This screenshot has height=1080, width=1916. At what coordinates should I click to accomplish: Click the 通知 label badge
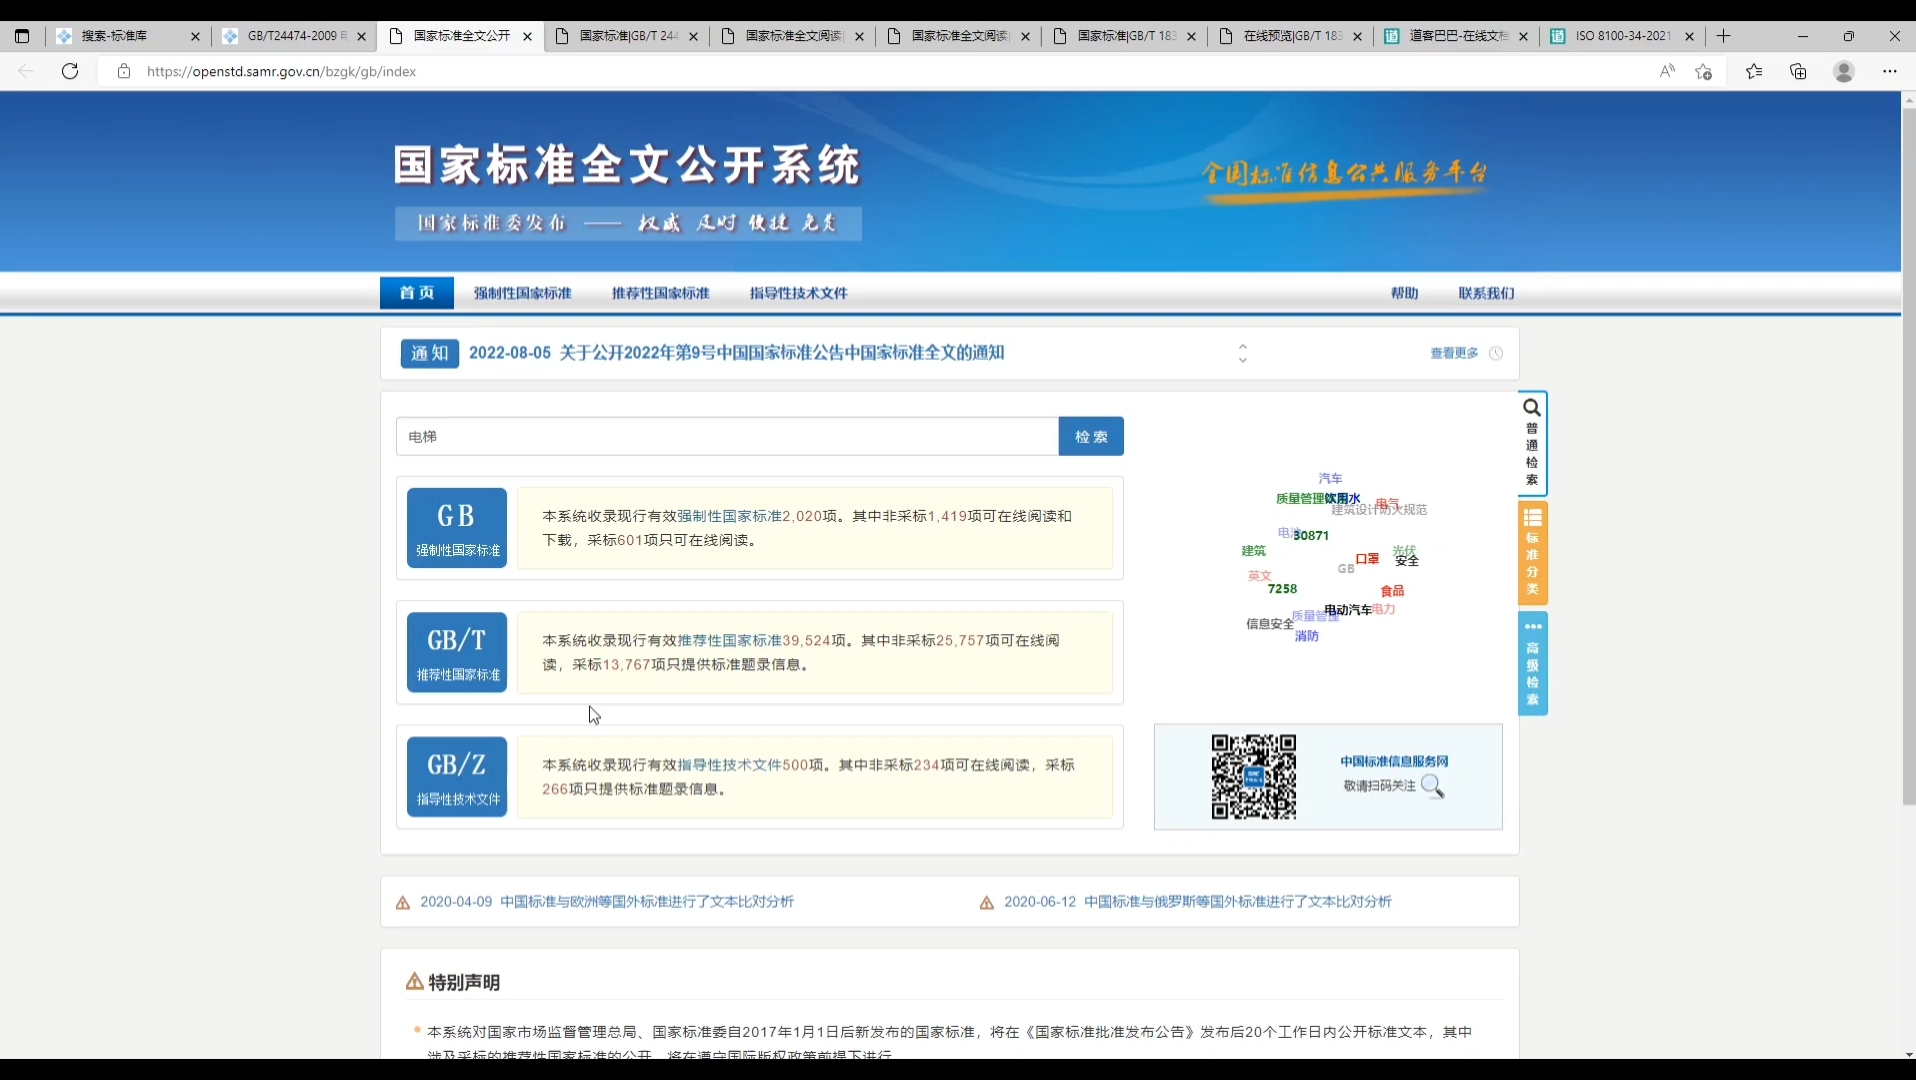point(430,353)
